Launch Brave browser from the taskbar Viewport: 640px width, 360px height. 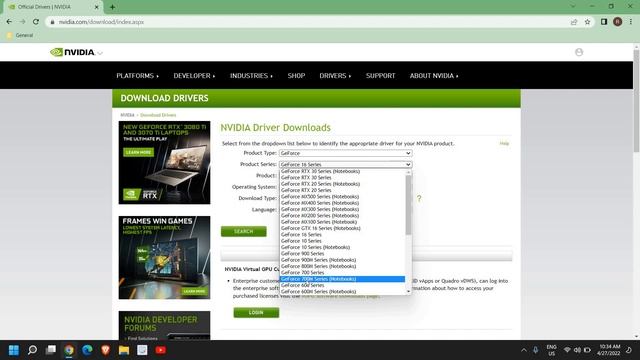(106, 350)
